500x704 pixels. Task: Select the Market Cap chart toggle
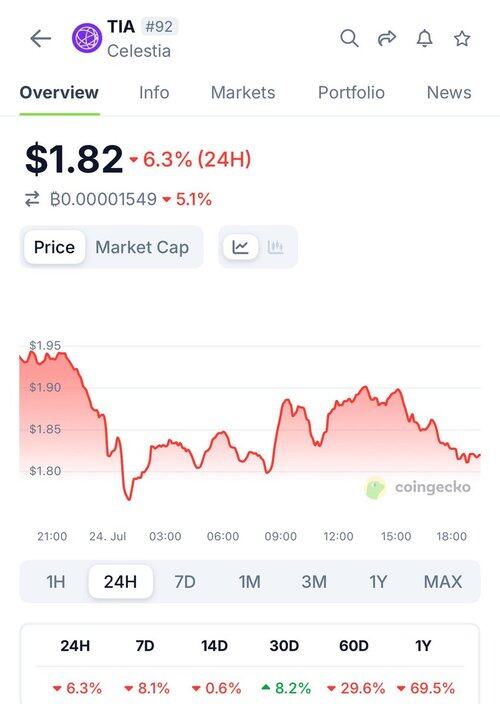coord(142,247)
